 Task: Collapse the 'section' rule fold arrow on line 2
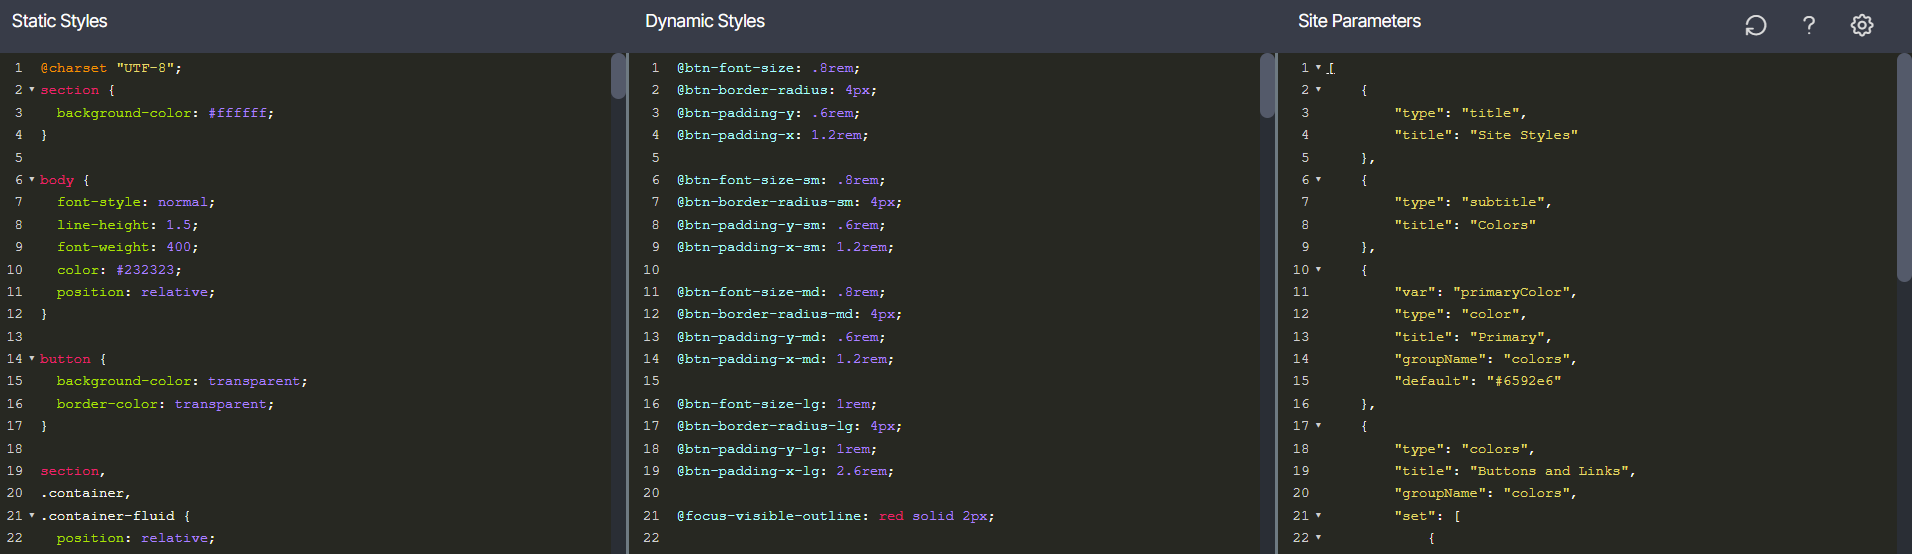point(32,90)
